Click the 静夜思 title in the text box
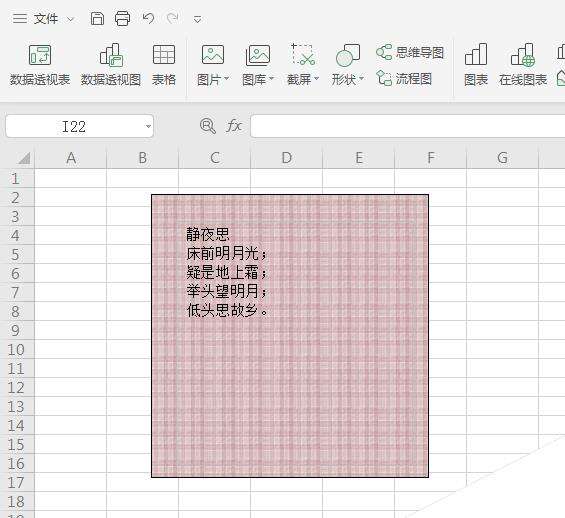This screenshot has width=565, height=518. [x=208, y=235]
